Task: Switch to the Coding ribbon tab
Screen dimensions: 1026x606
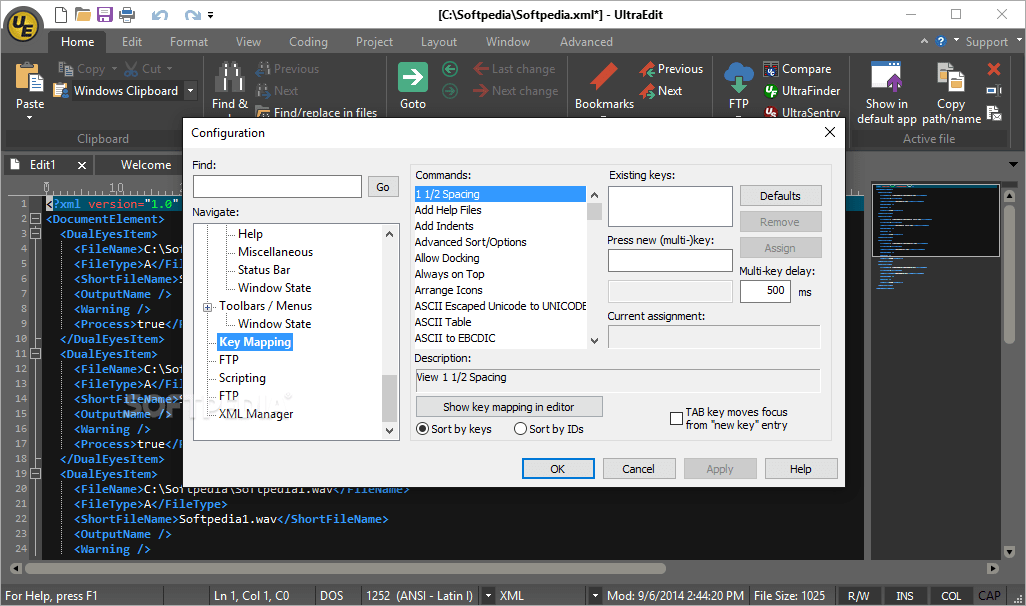Action: [308, 41]
